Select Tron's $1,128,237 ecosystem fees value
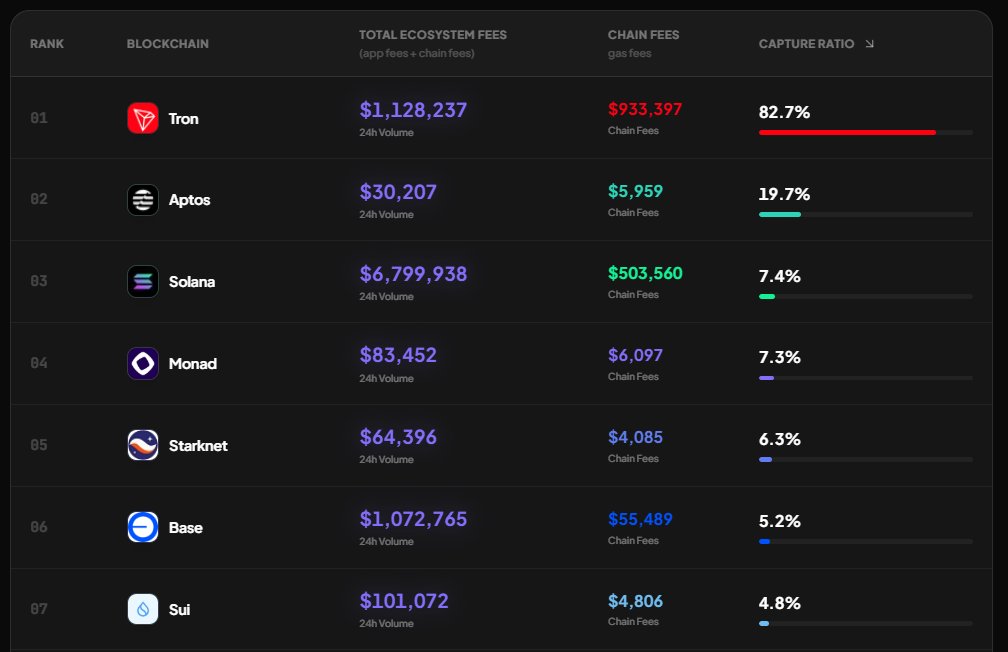 (413, 110)
